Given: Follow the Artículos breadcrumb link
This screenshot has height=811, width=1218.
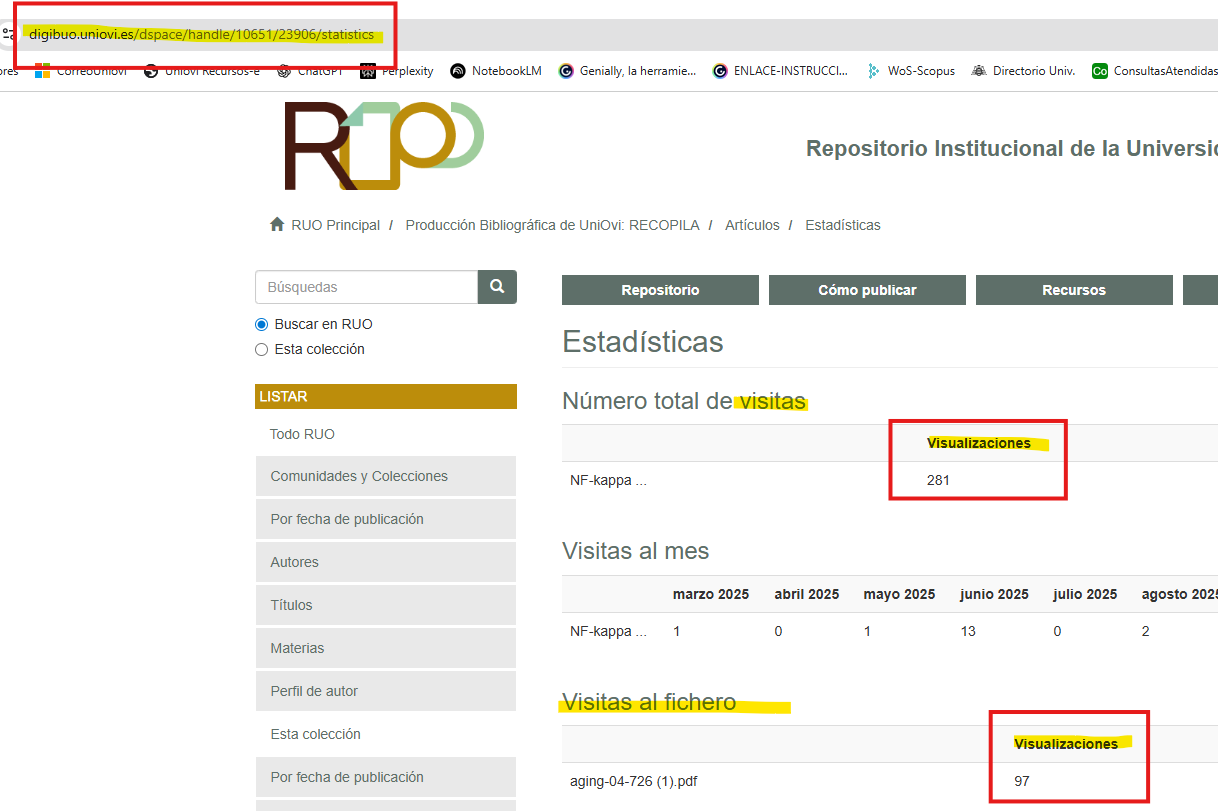Looking at the screenshot, I should tap(752, 225).
